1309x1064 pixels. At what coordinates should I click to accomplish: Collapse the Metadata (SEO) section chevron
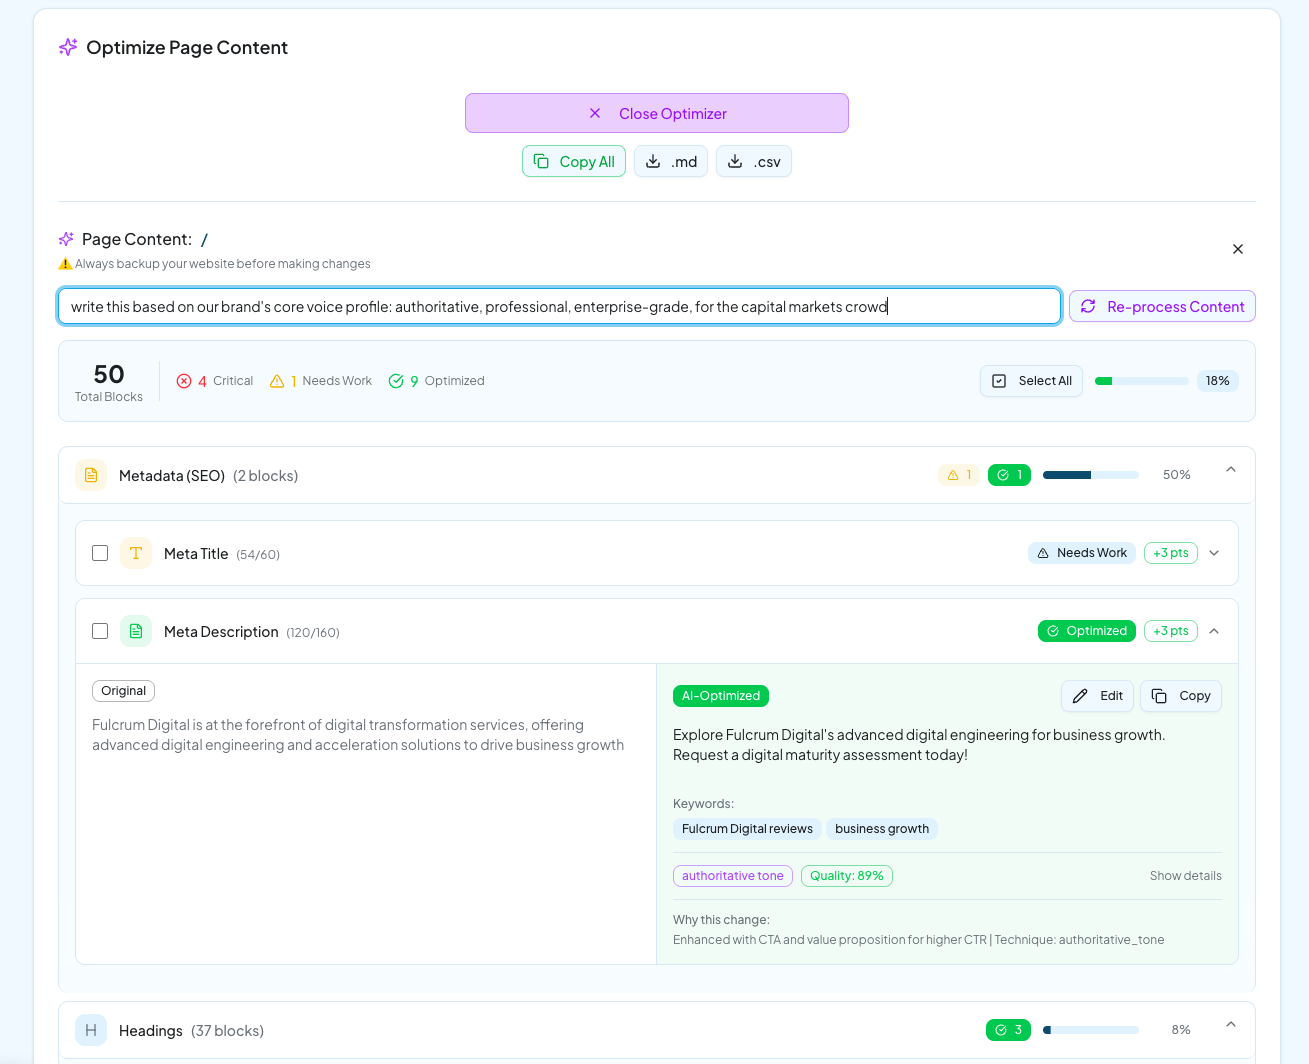(x=1231, y=470)
